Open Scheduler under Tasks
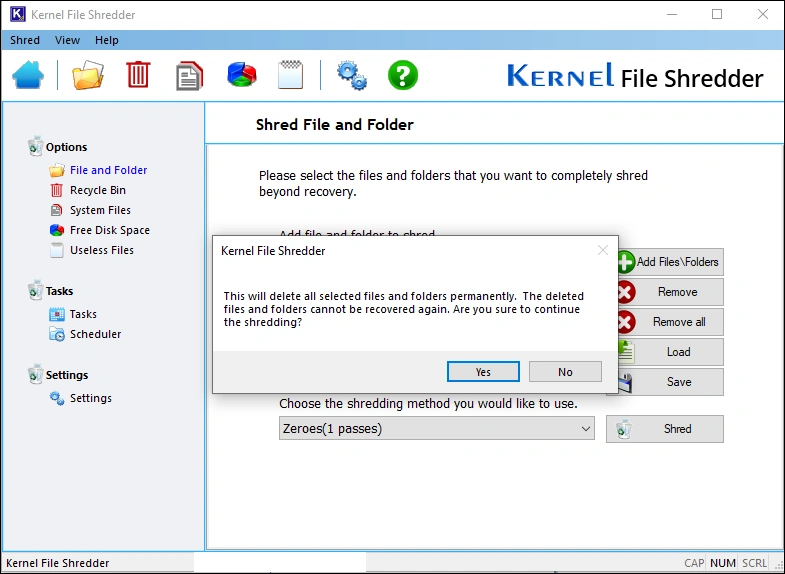Image resolution: width=785 pixels, height=574 pixels. coord(95,334)
